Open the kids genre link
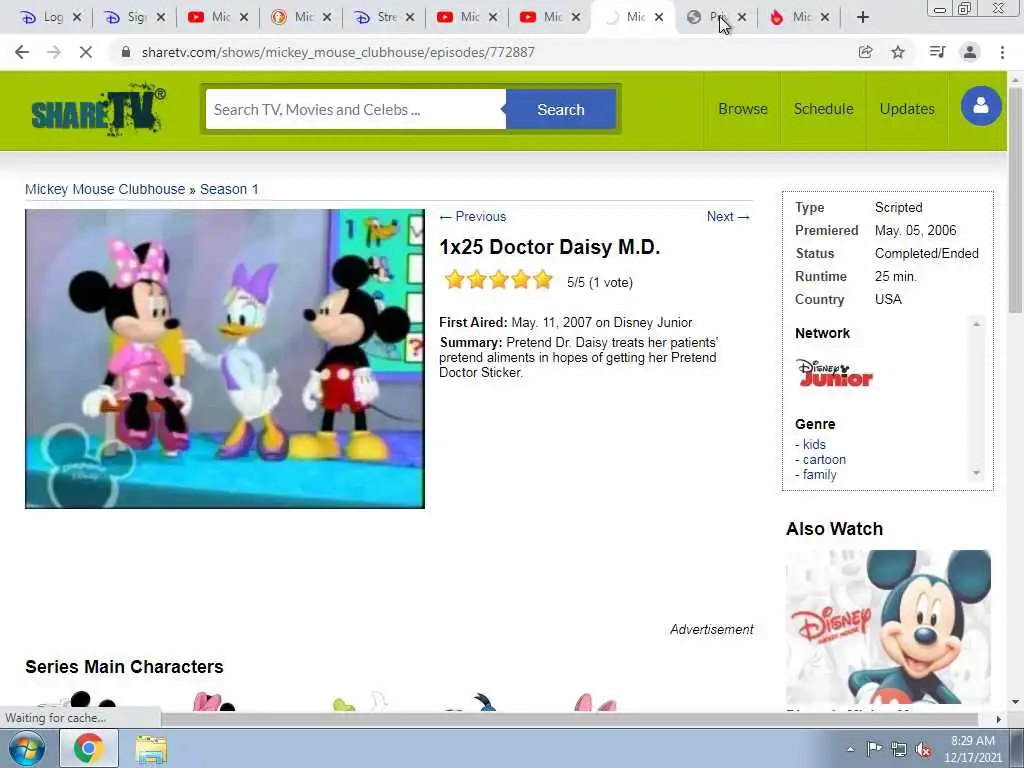Screen dimensions: 1024x768 point(814,445)
